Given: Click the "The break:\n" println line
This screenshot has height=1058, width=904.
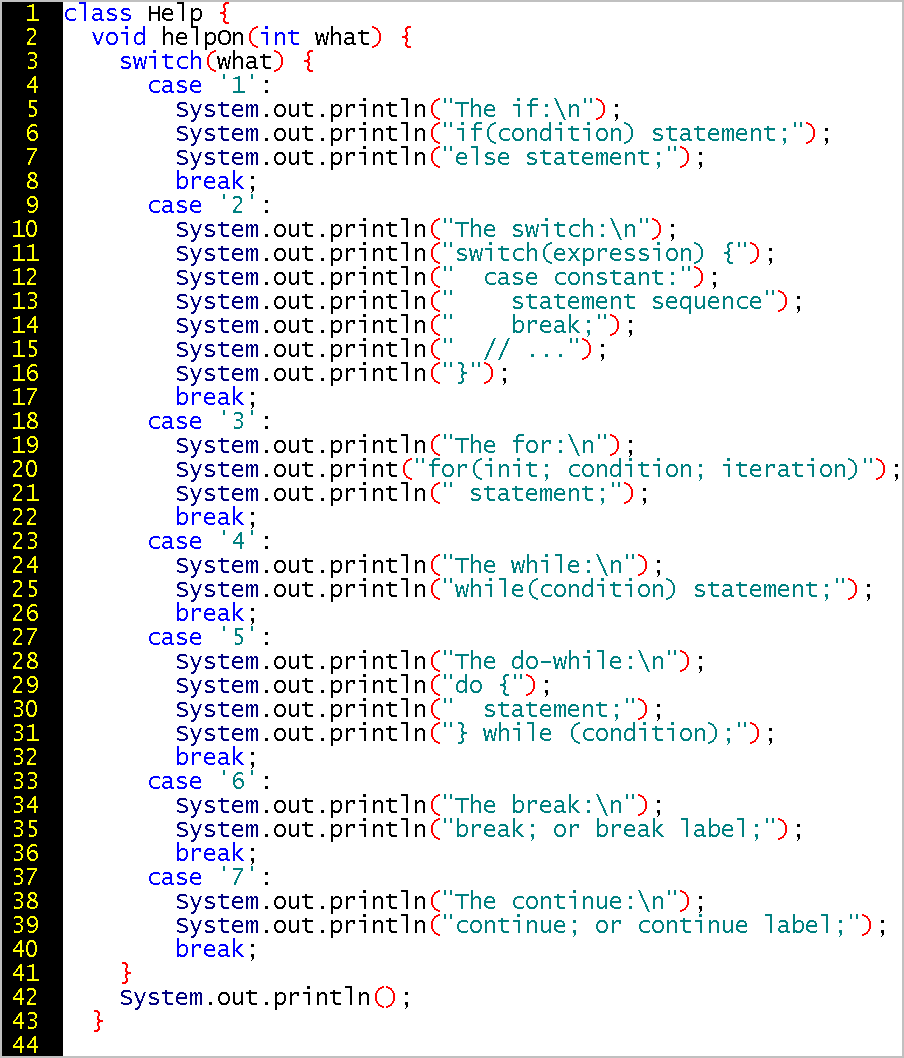Looking at the screenshot, I should [419, 805].
